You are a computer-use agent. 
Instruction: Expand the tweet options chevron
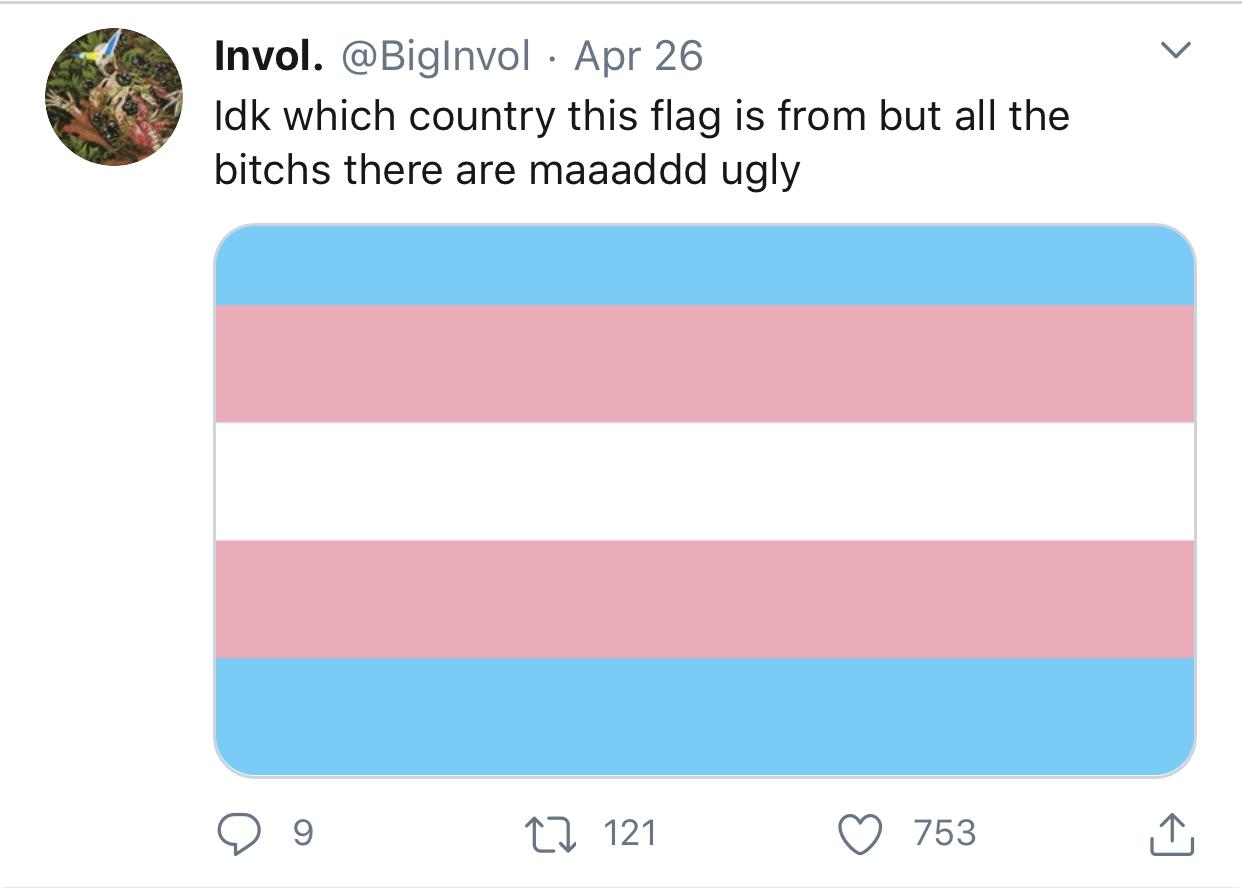click(x=1178, y=49)
